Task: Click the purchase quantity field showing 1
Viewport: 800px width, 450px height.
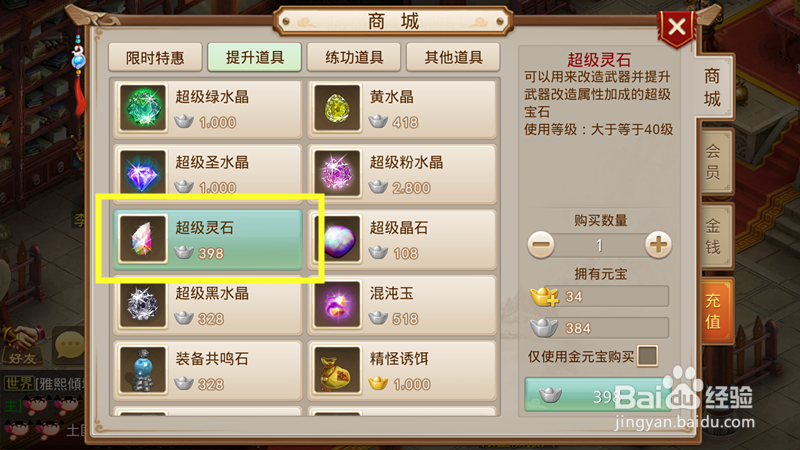Action: [x=599, y=245]
